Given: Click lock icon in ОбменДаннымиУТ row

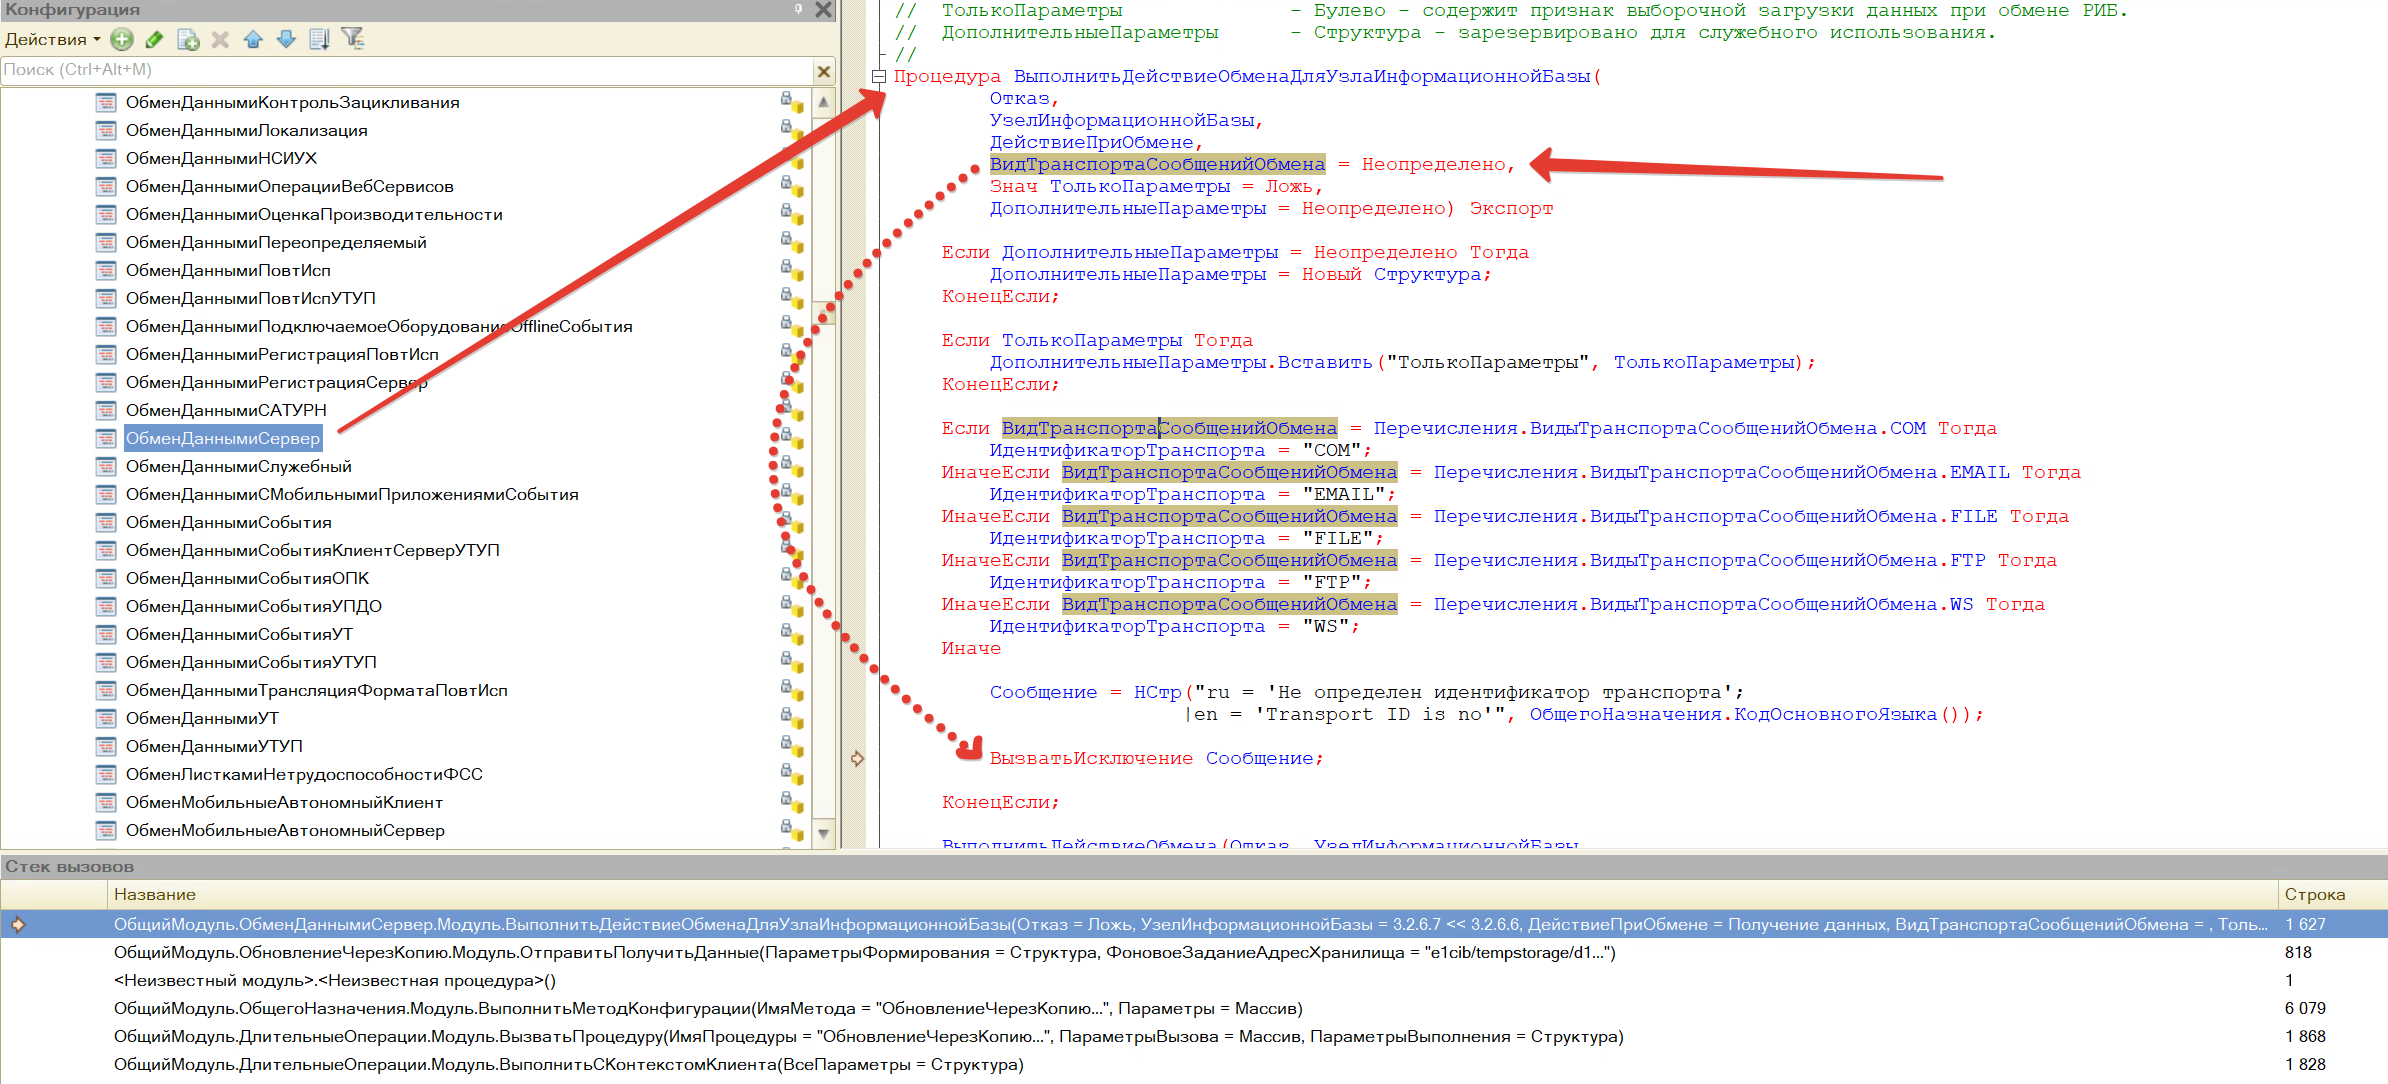Looking at the screenshot, I should [x=791, y=717].
